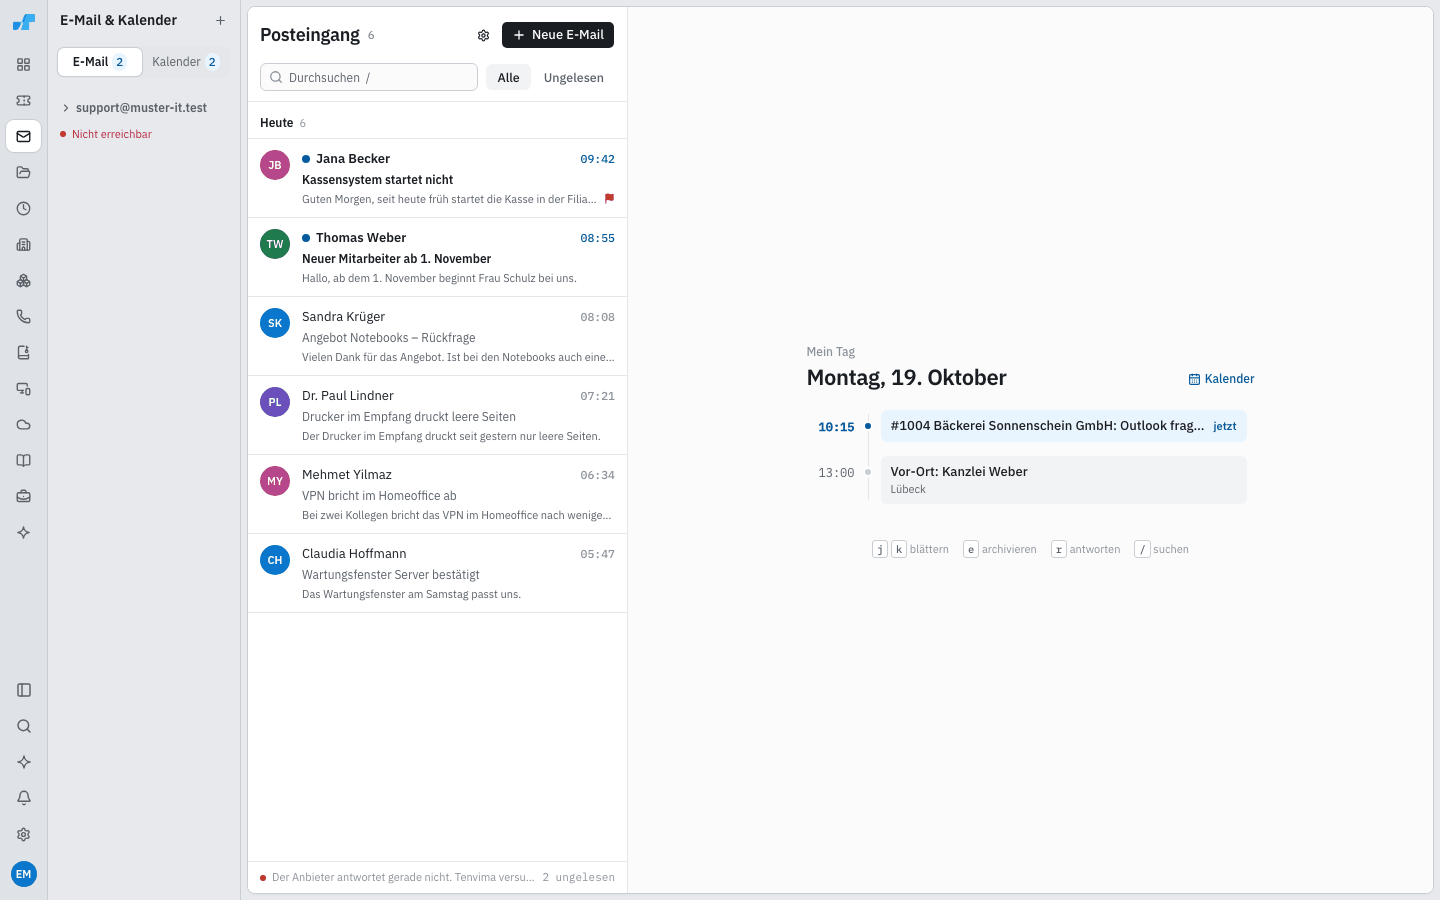
Task: Open the cloud icon in sidebar
Action: click(24, 425)
